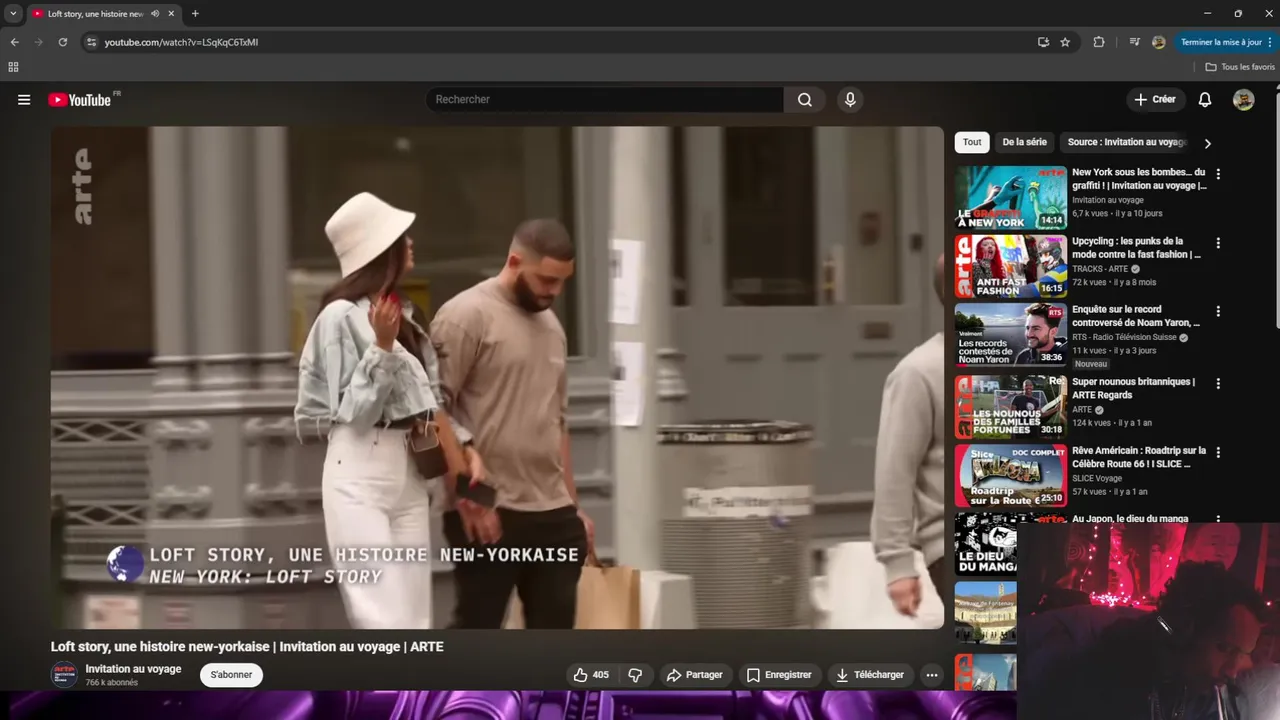
Task: Open the Les nounous des familles fortunées thumbnail
Action: 1011,407
